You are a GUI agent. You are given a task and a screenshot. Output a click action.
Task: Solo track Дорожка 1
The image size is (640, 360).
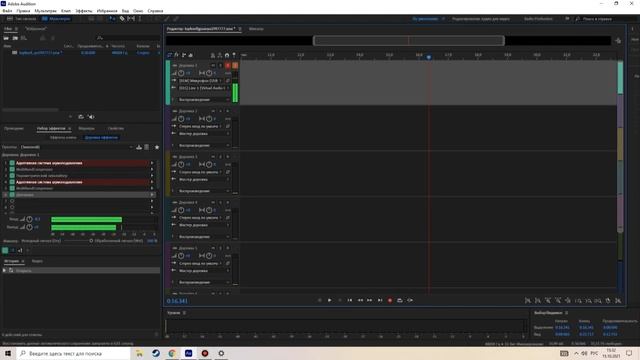(x=220, y=65)
